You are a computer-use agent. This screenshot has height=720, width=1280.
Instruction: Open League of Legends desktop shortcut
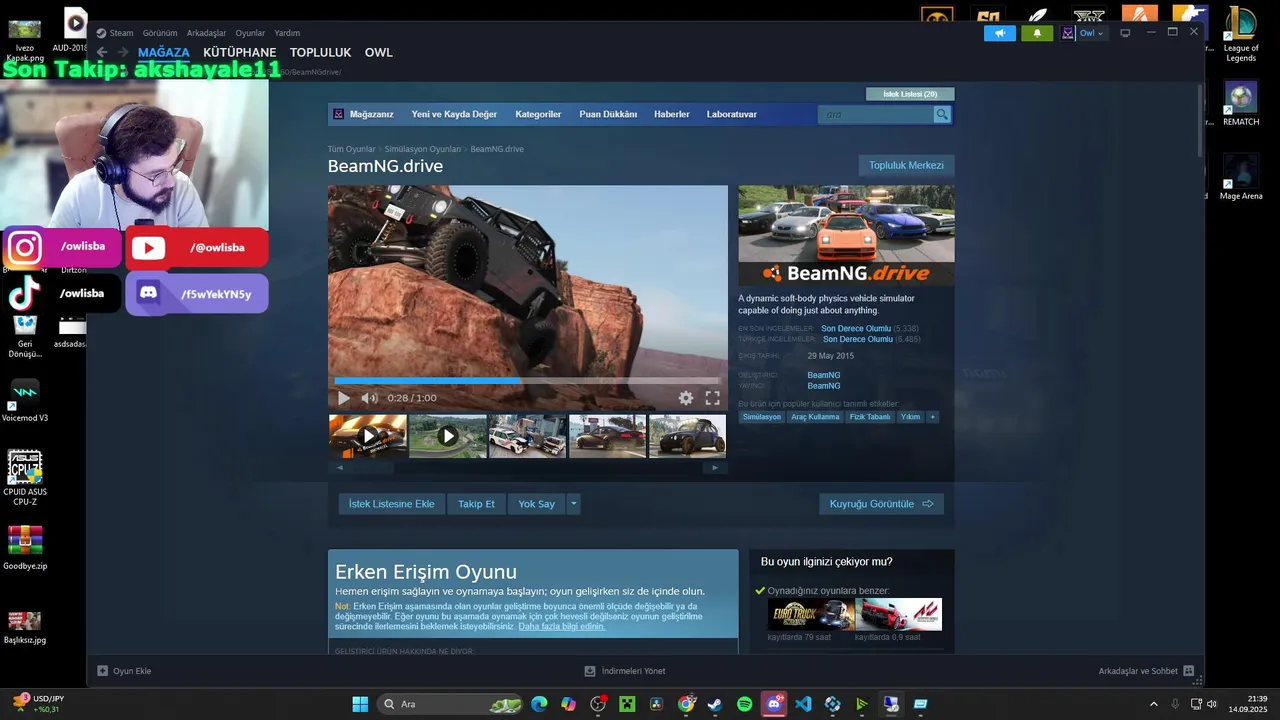coord(1241,35)
